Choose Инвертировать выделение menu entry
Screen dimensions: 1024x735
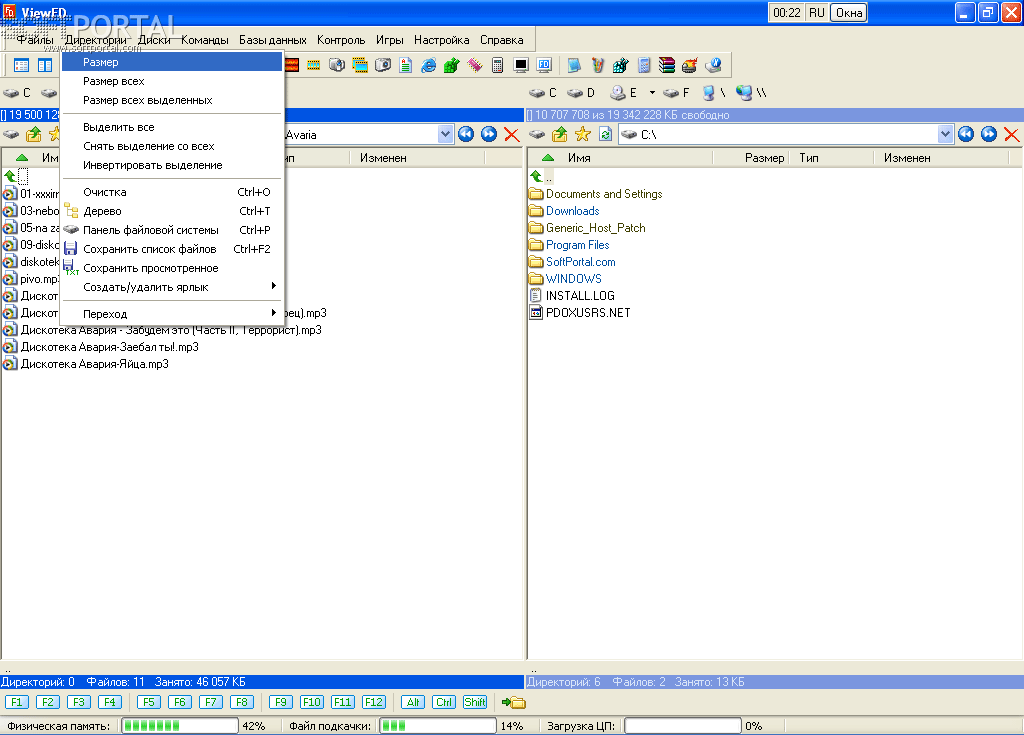pos(172,165)
